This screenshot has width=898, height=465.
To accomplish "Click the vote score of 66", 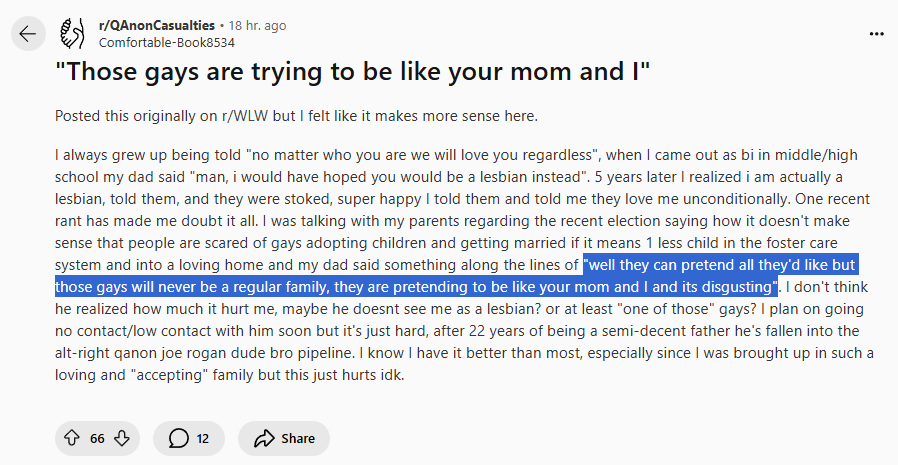I will click(x=97, y=438).
